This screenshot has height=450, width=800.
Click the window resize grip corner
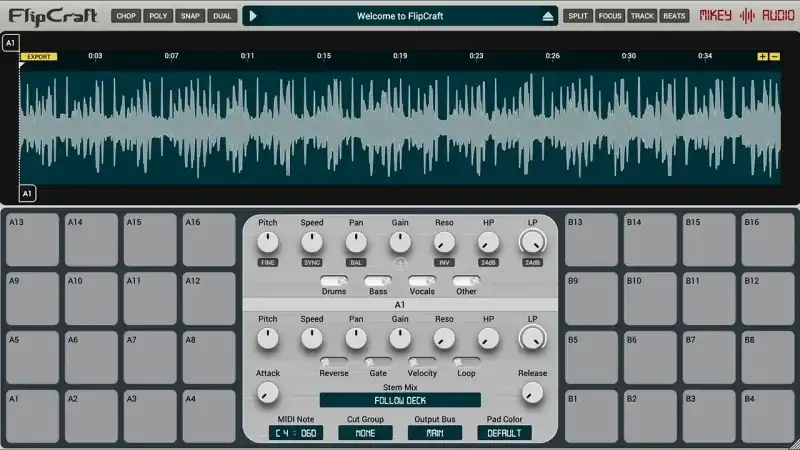pyautogui.click(x=795, y=445)
